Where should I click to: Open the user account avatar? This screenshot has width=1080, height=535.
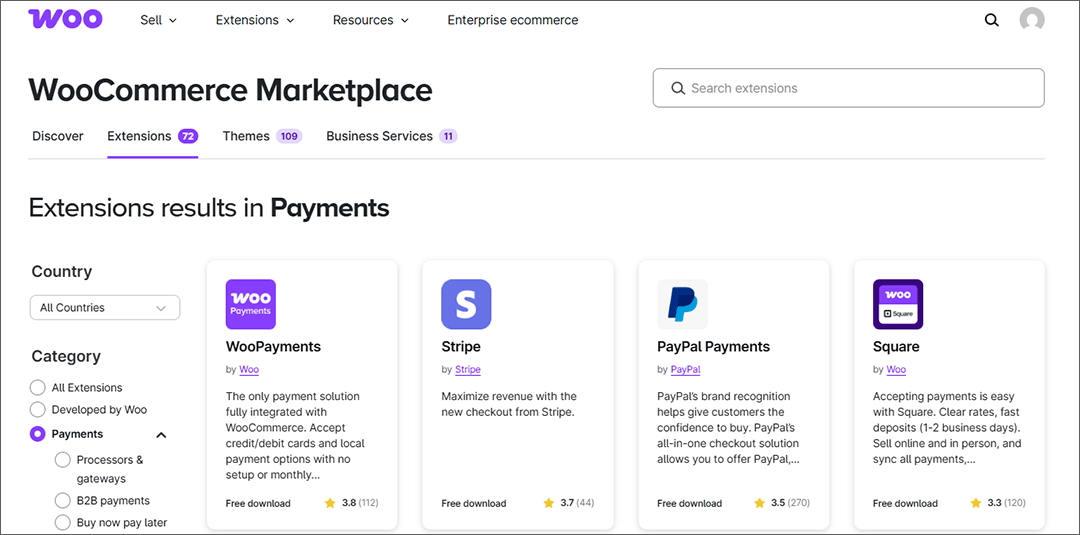pyautogui.click(x=1032, y=19)
